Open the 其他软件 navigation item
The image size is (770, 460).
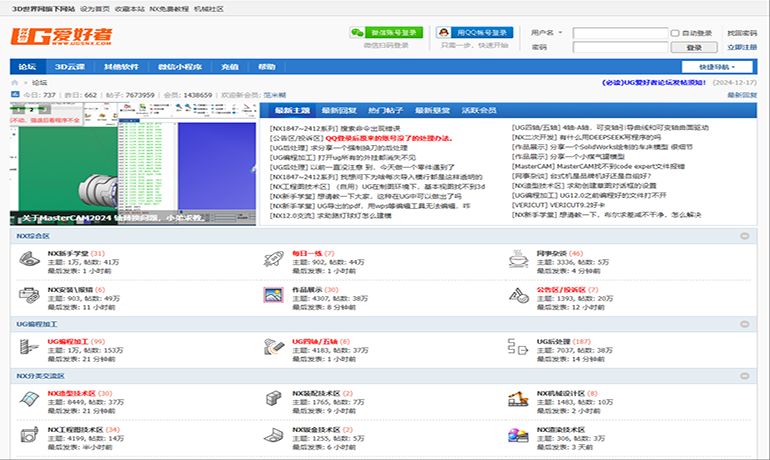click(121, 67)
